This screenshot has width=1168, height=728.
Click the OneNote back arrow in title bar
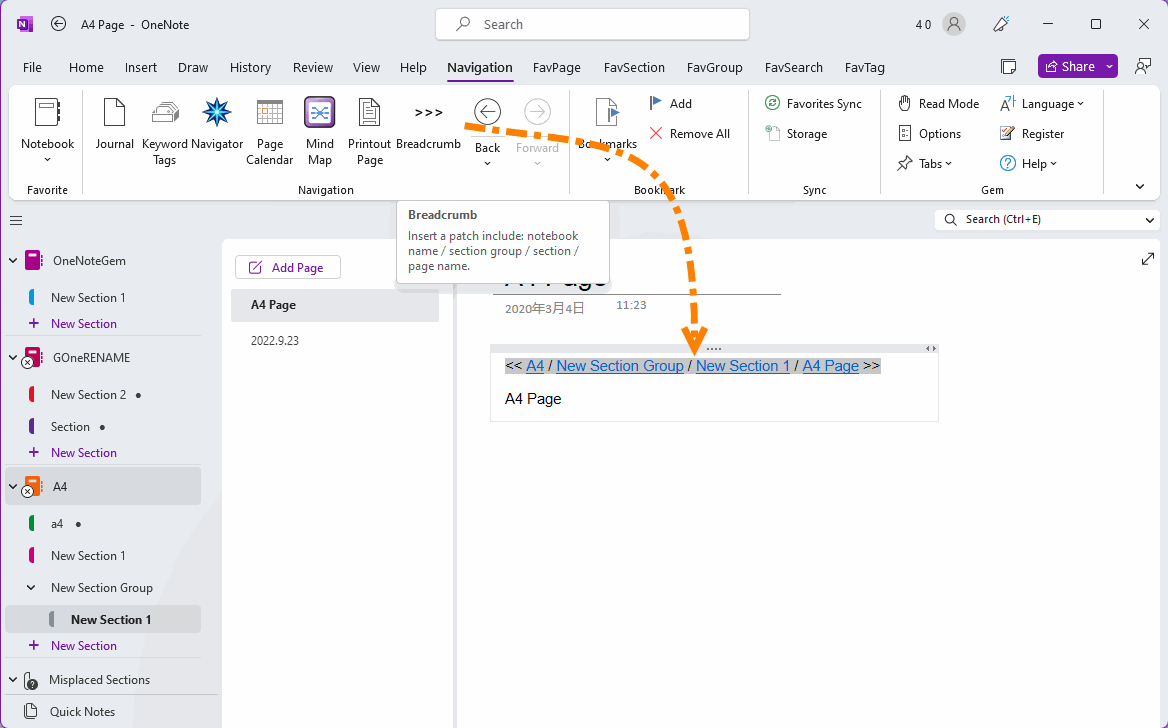58,24
